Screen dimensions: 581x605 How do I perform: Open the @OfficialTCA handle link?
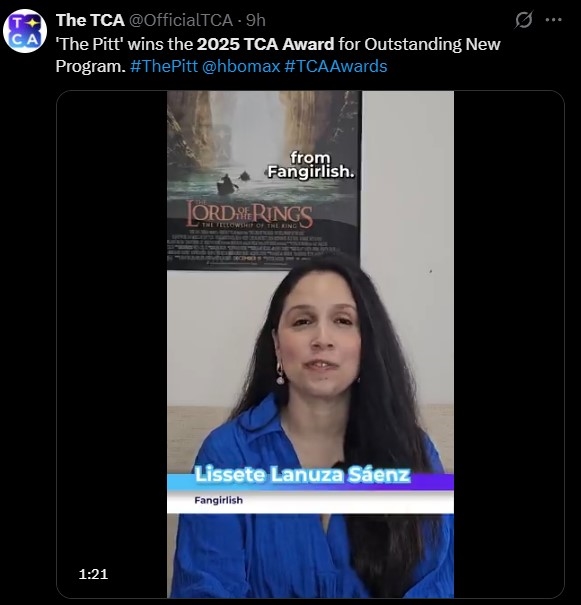click(180, 20)
